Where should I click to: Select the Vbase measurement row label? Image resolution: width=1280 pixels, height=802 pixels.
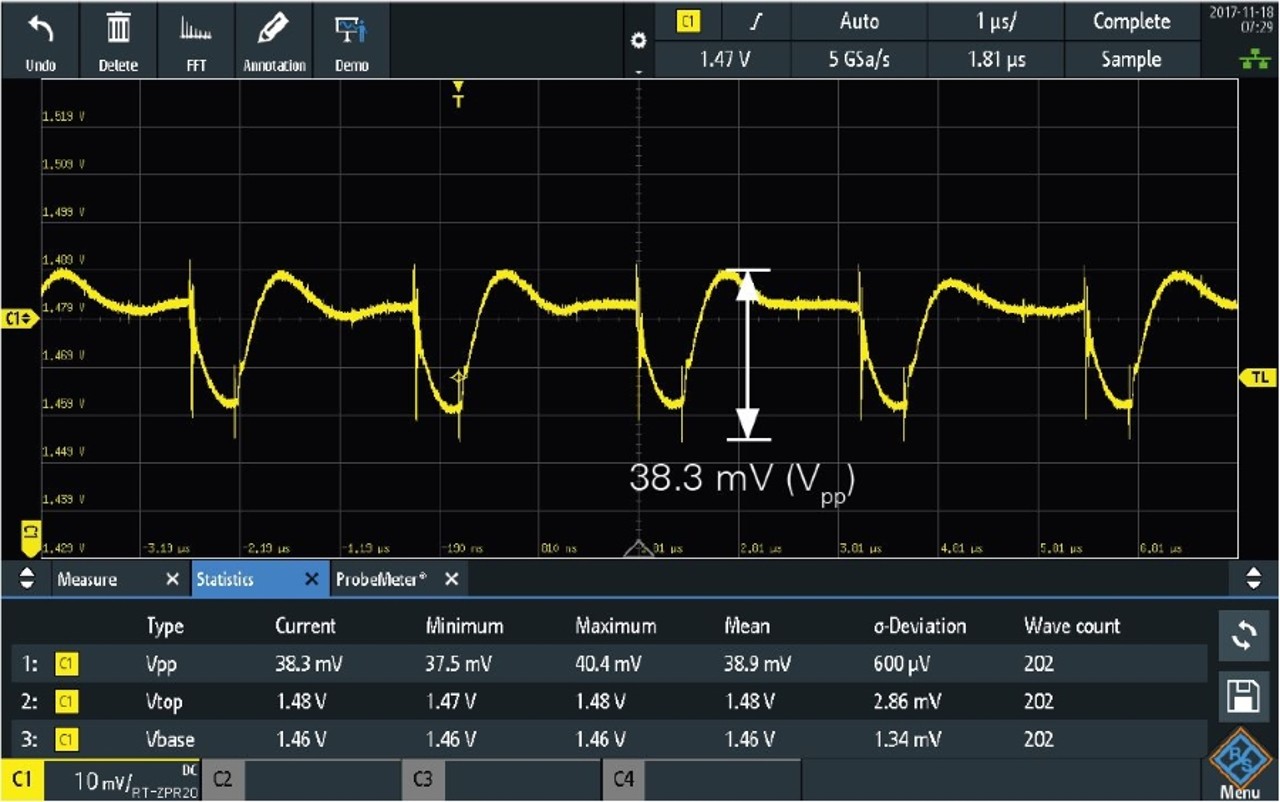pyautogui.click(x=170, y=740)
